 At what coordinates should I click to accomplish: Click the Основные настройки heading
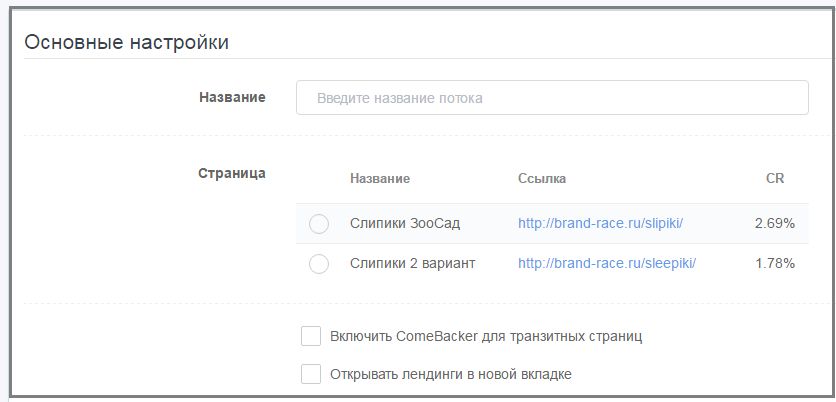coord(126,42)
